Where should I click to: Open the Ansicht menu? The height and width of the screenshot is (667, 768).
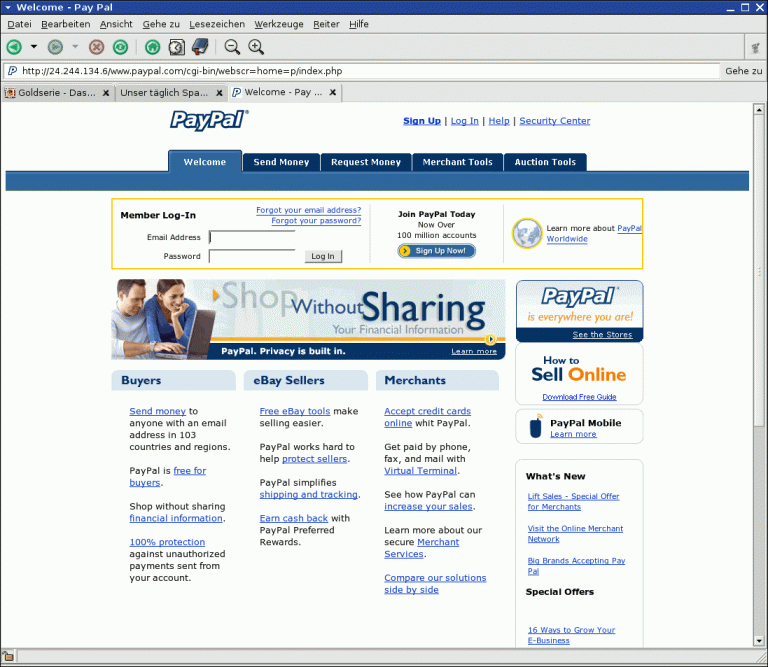click(x=116, y=24)
